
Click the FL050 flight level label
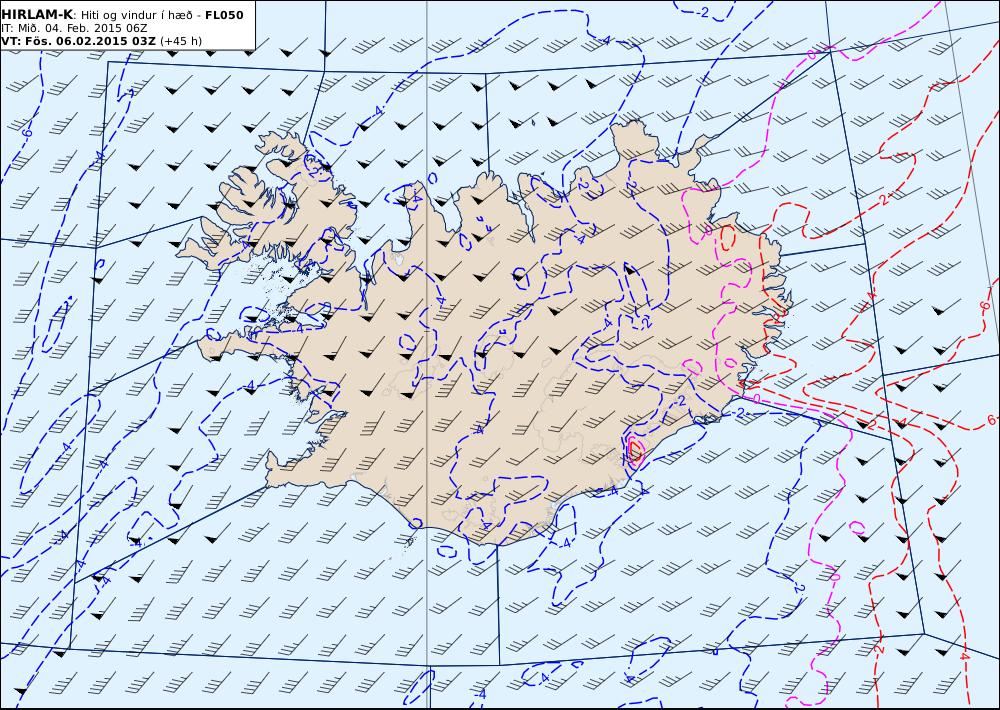point(224,15)
